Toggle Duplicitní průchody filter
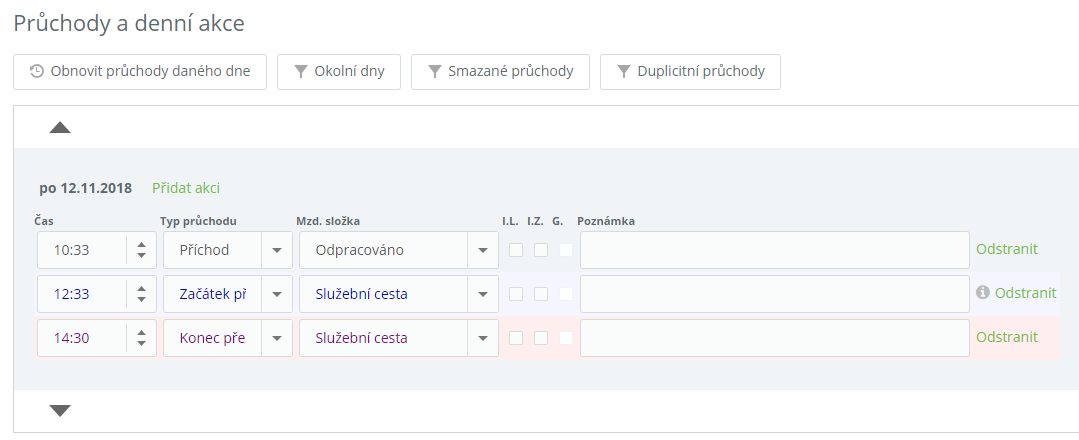 pyautogui.click(x=690, y=72)
